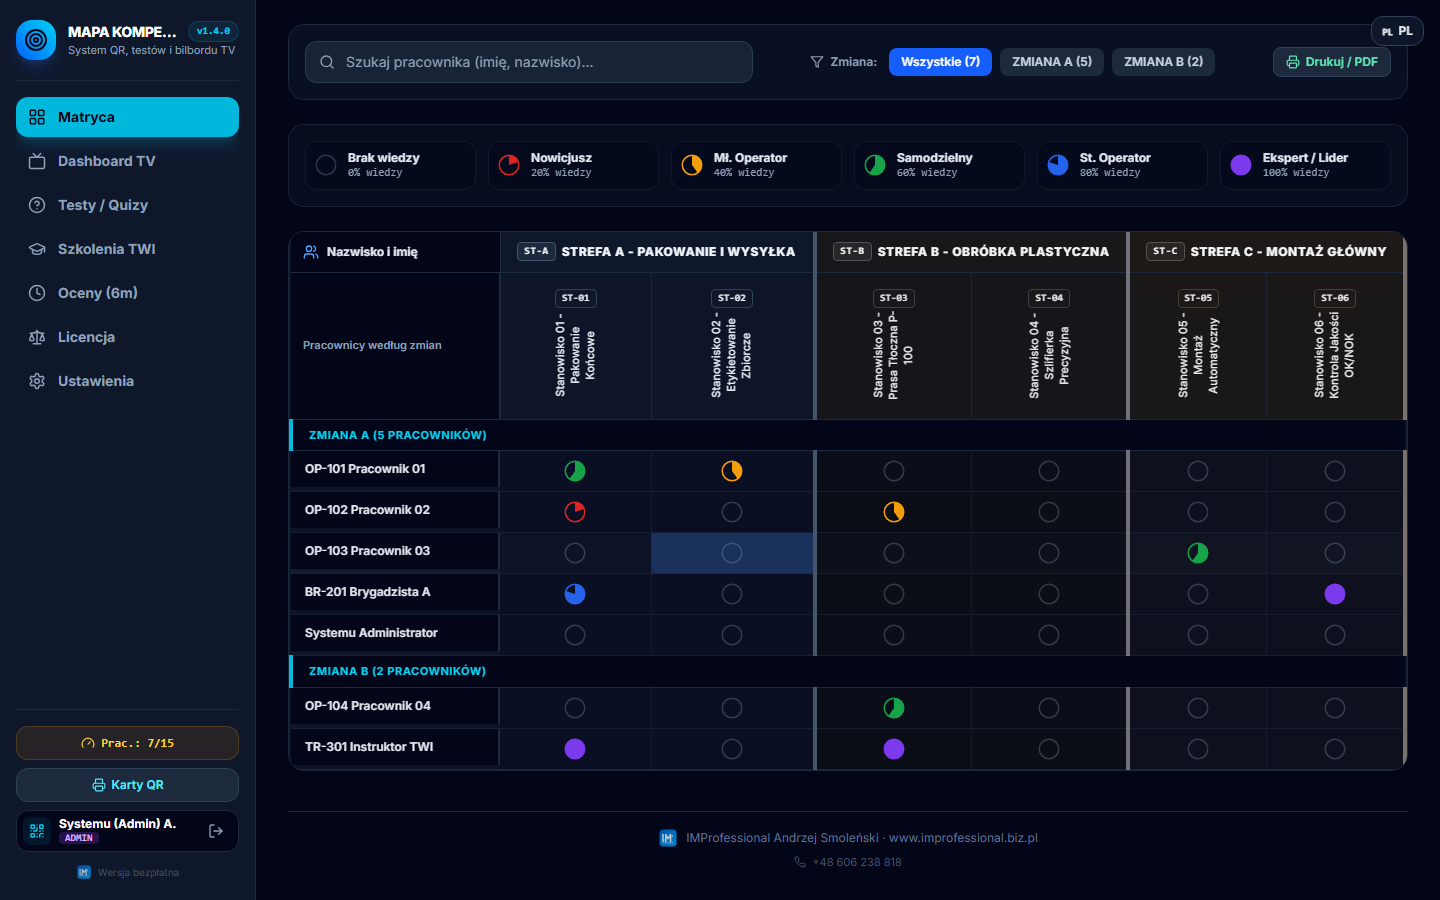
Task: Open Ustawienia gear in sidebar
Action: coord(37,381)
